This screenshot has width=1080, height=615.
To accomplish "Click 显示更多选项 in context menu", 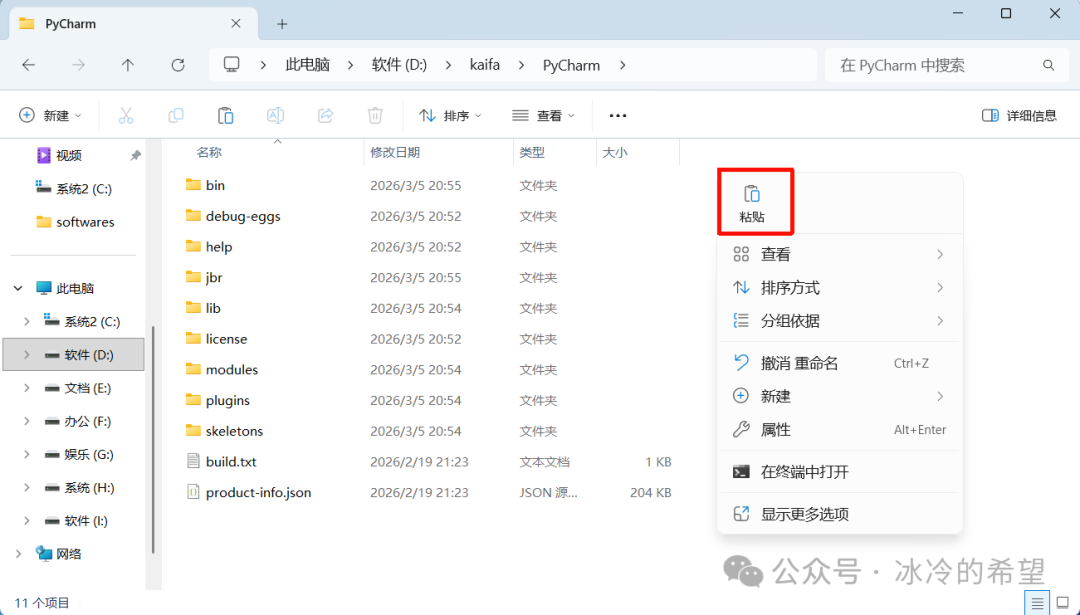I will (x=804, y=514).
